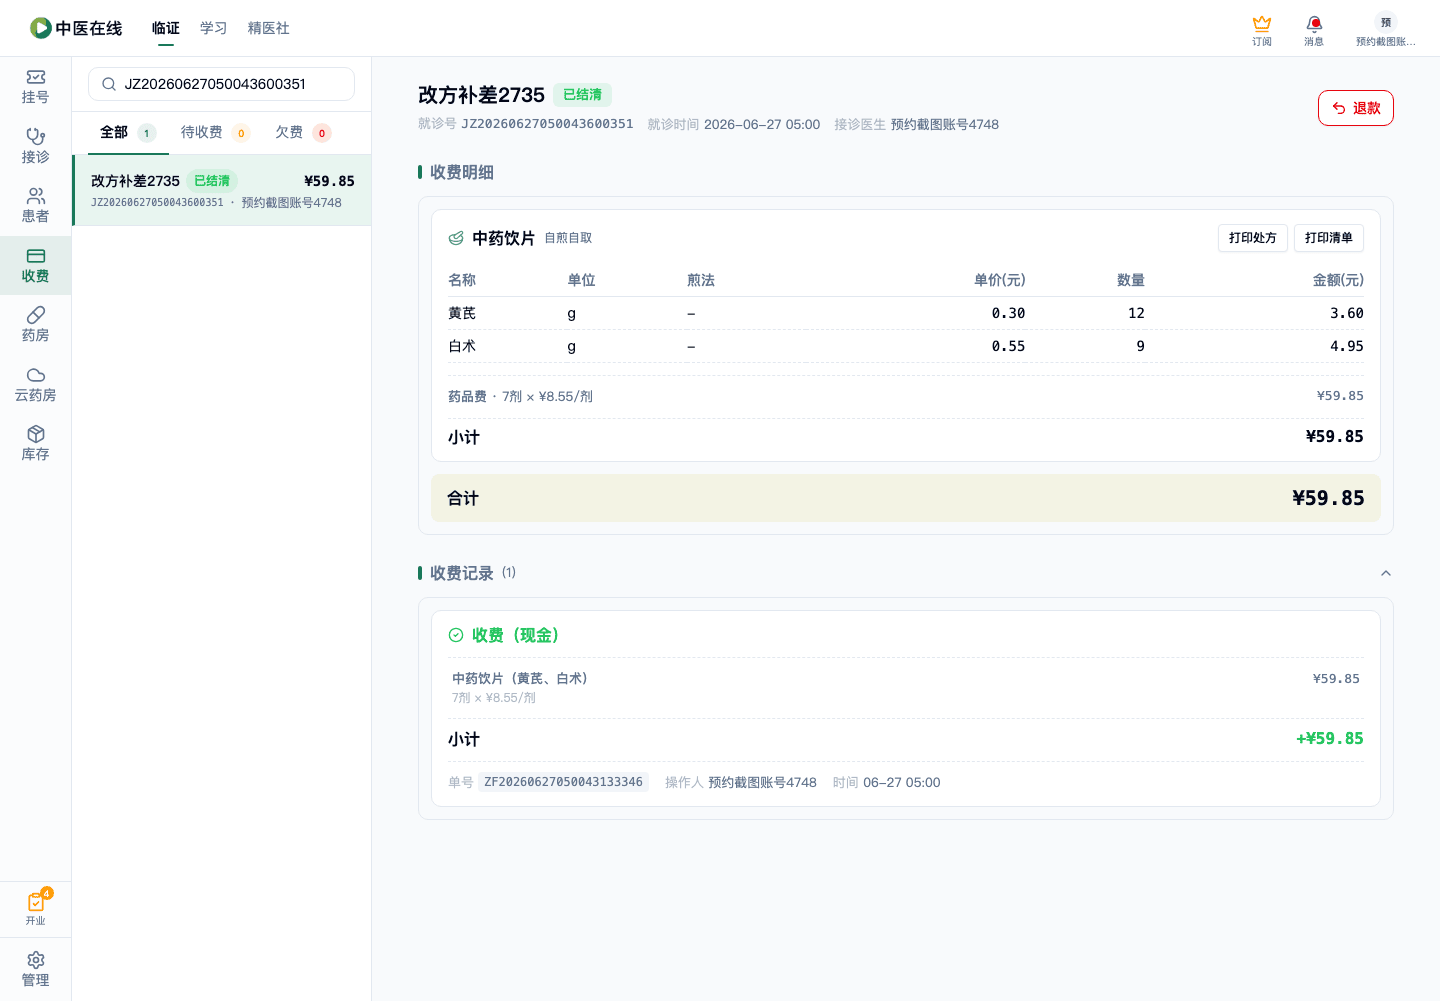Click the 白术 row name
1440x1001 pixels.
(462, 346)
